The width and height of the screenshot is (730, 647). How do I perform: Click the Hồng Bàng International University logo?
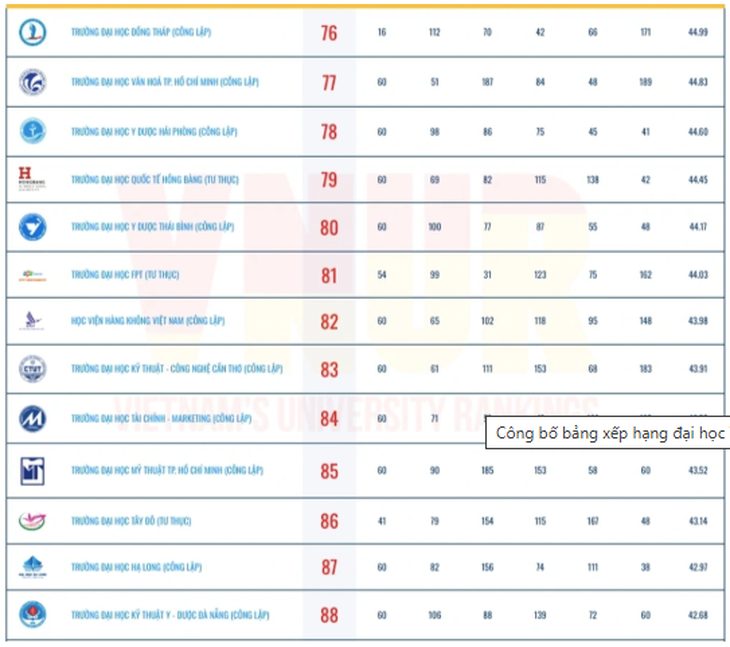(32, 179)
